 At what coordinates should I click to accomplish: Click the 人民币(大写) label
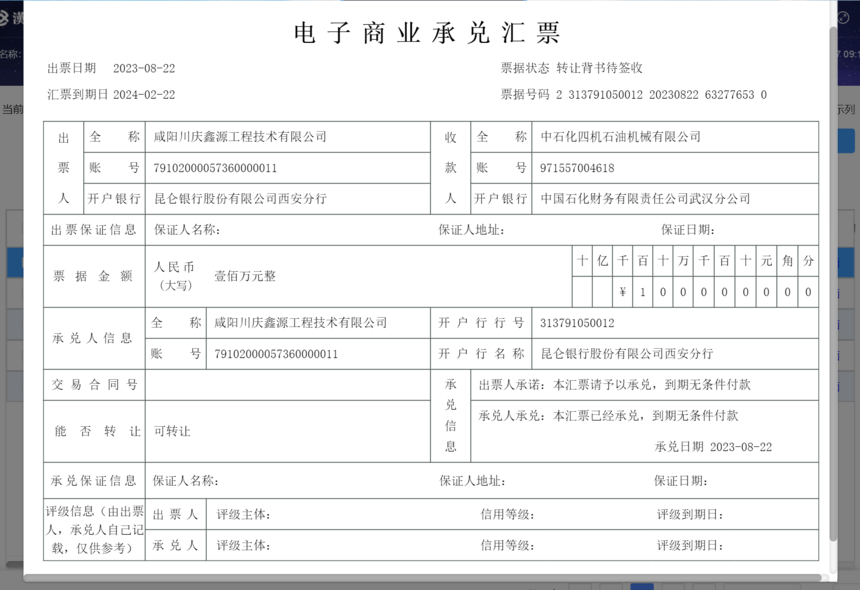tap(174, 276)
